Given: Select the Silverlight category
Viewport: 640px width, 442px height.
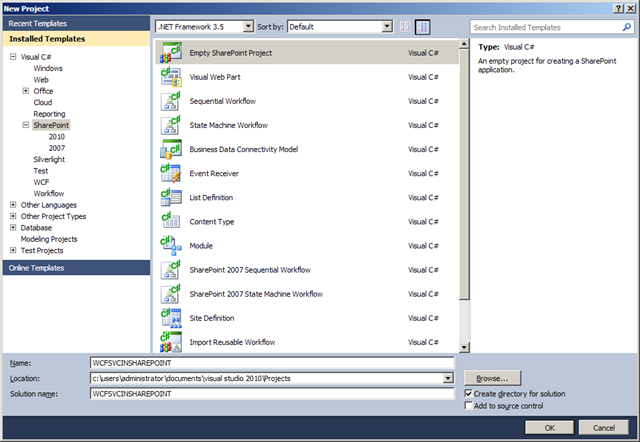Looking at the screenshot, I should click(49, 160).
